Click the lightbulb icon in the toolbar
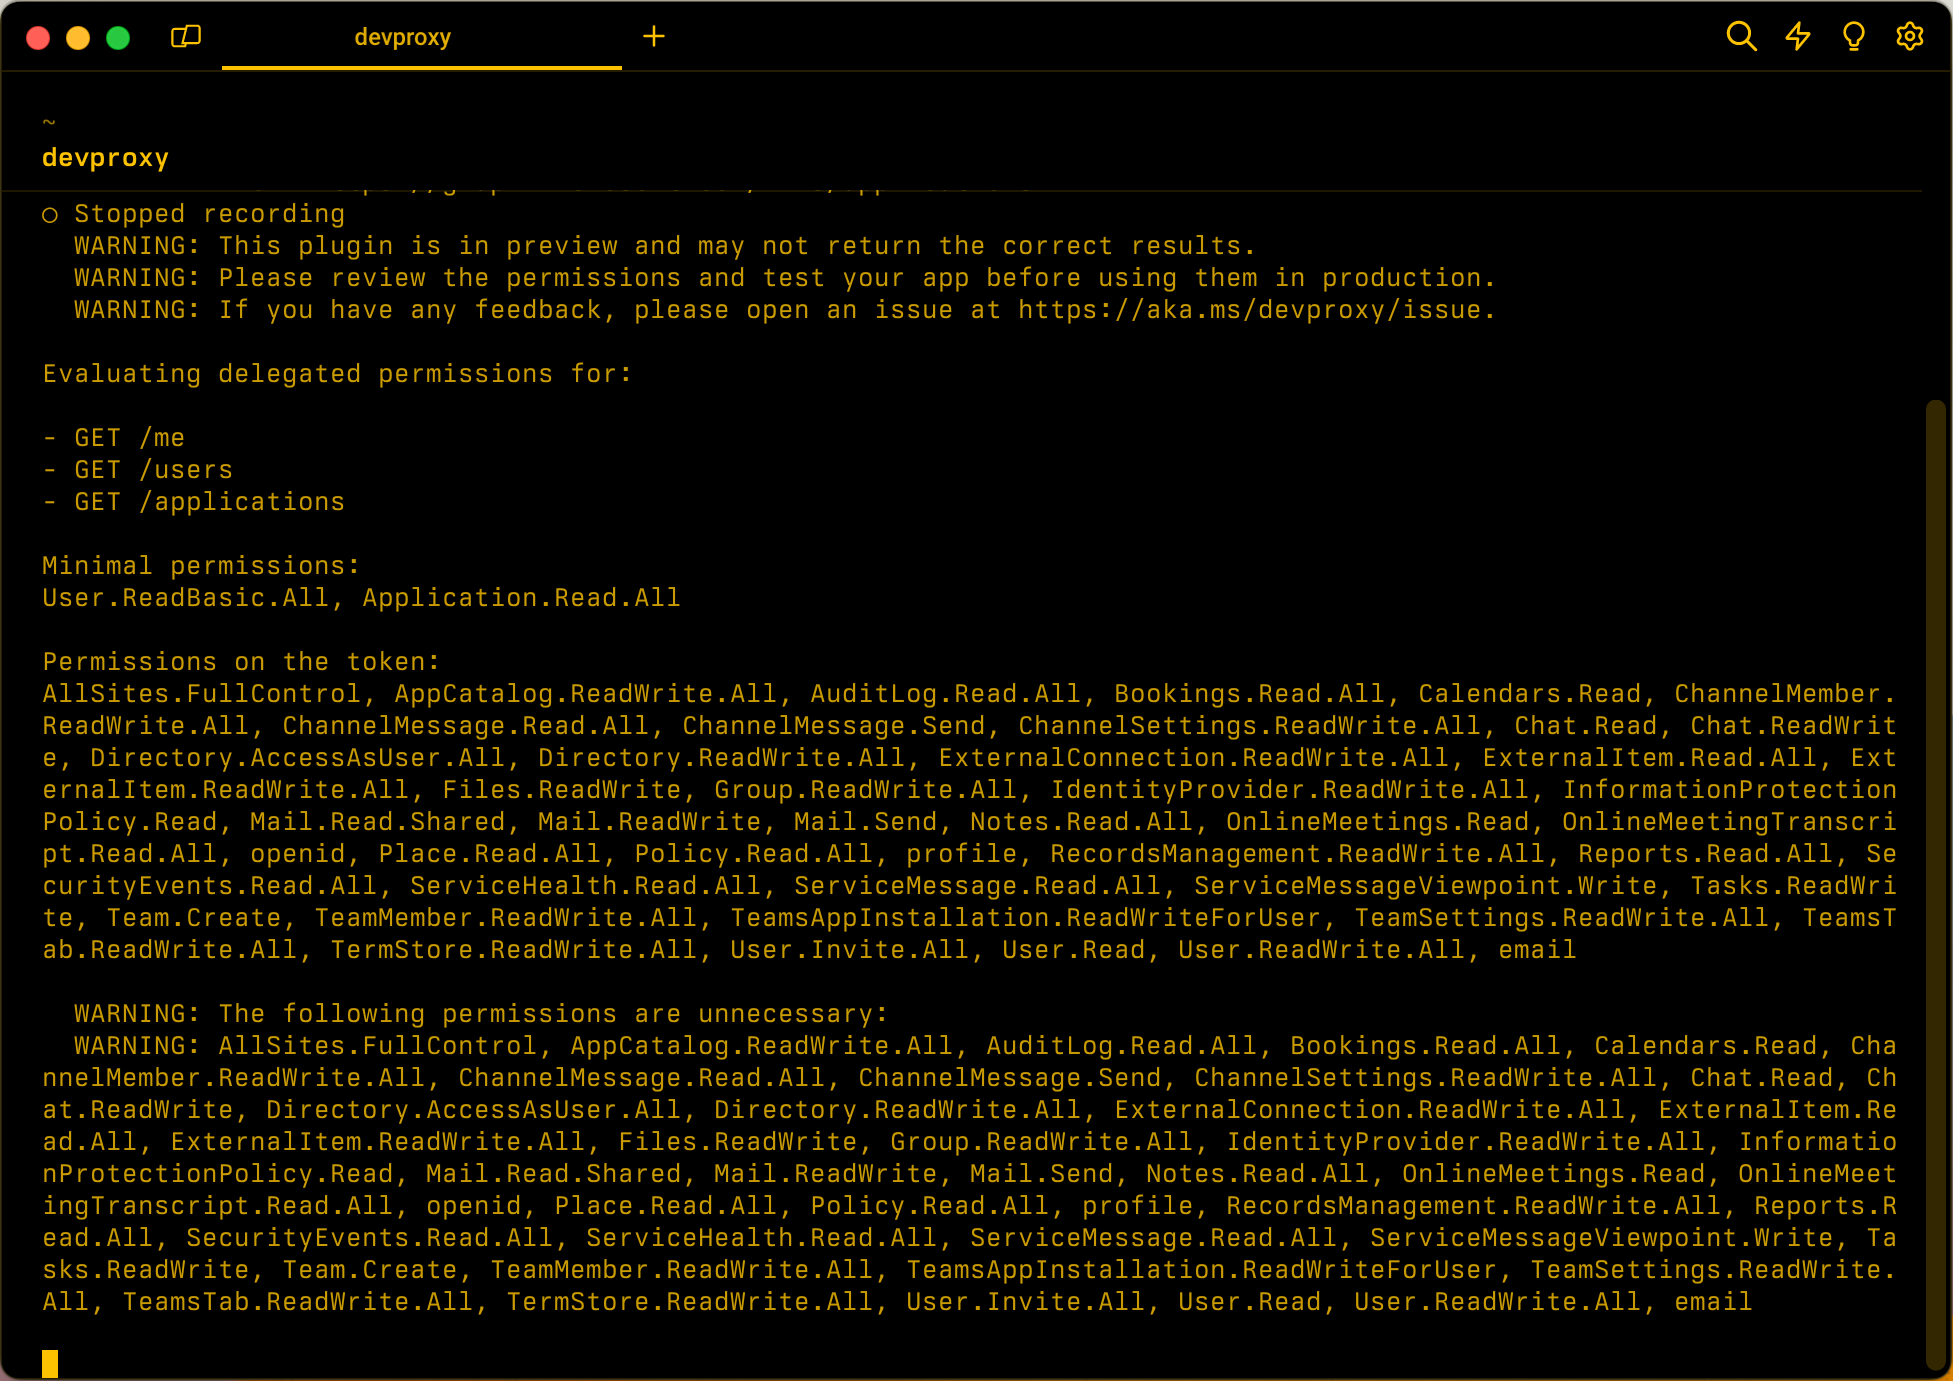 (x=1853, y=37)
